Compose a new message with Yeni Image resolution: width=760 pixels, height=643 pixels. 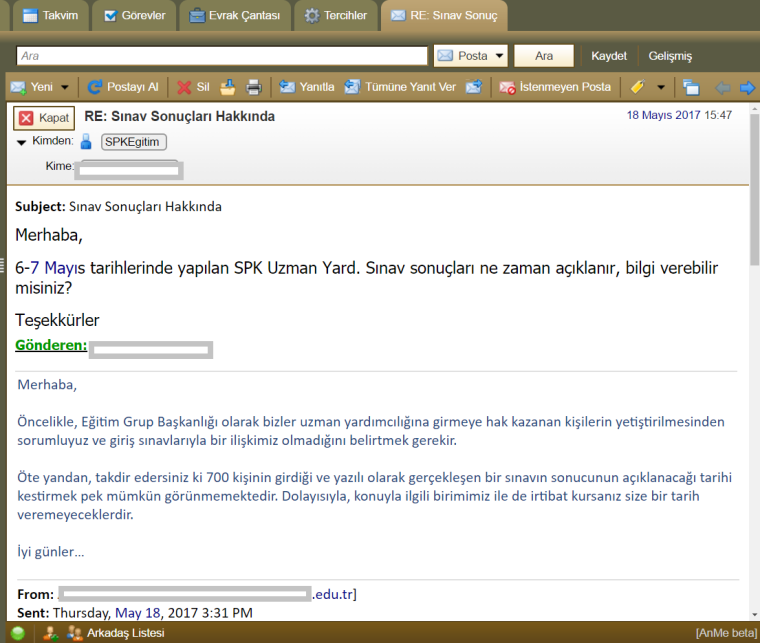tap(32, 87)
